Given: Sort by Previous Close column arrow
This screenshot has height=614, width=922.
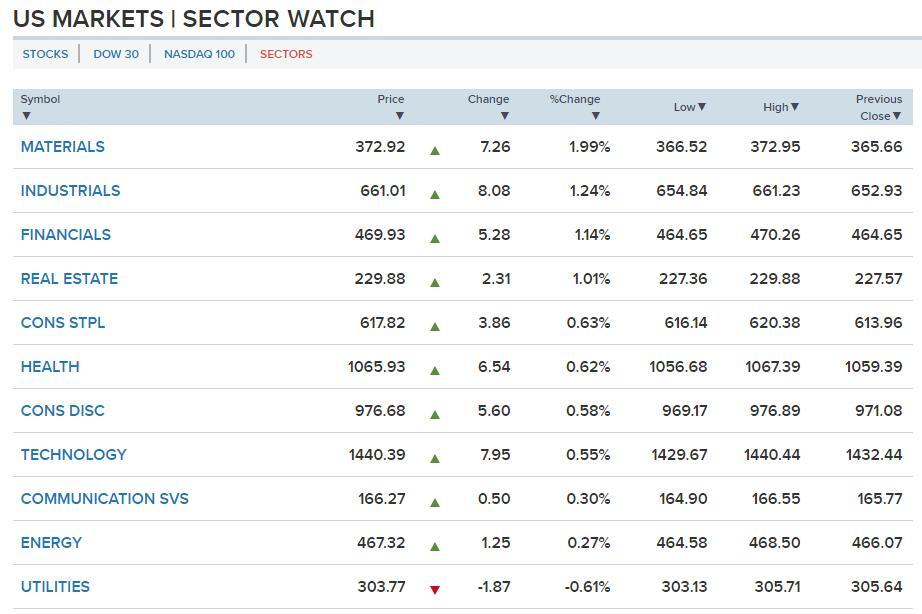Looking at the screenshot, I should pyautogui.click(x=897, y=116).
